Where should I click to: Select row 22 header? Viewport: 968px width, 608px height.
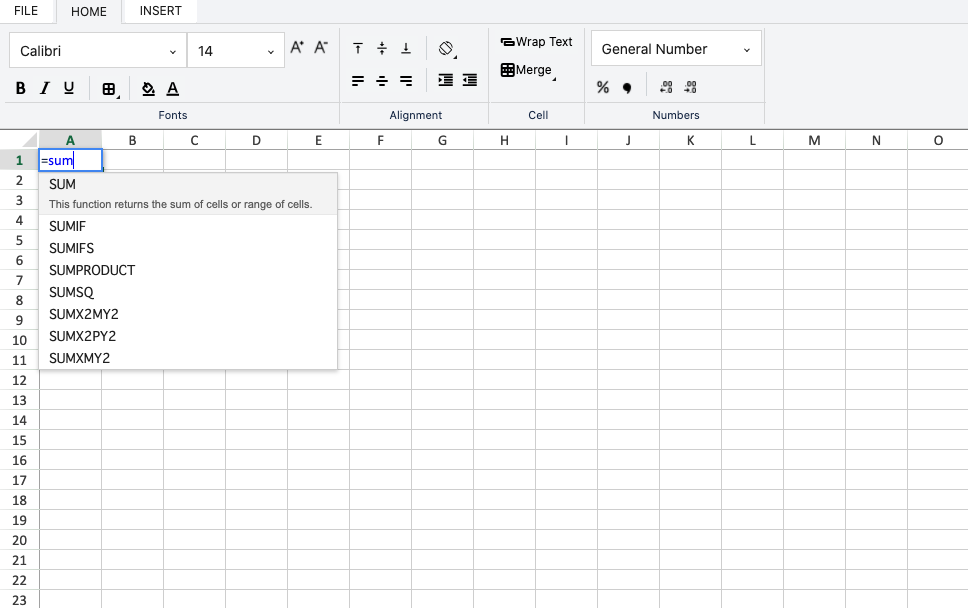click(19, 580)
